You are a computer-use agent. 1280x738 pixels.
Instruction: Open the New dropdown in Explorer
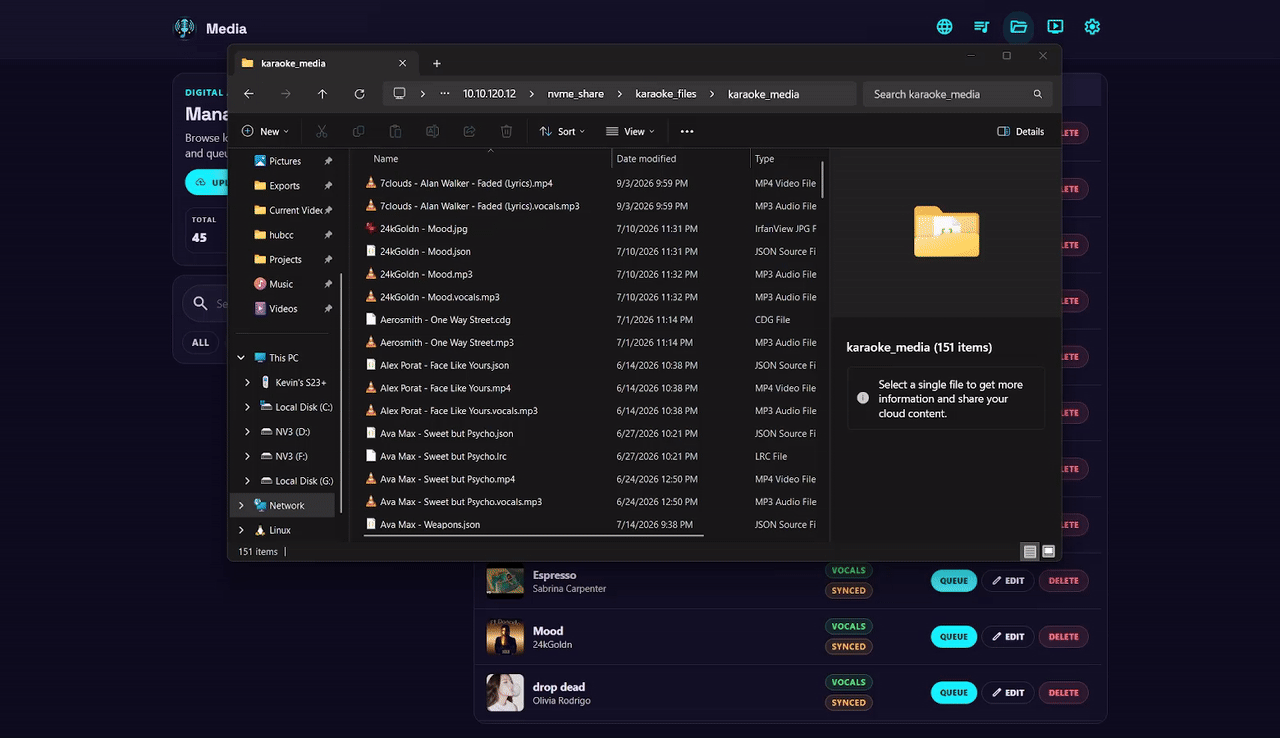click(x=265, y=131)
